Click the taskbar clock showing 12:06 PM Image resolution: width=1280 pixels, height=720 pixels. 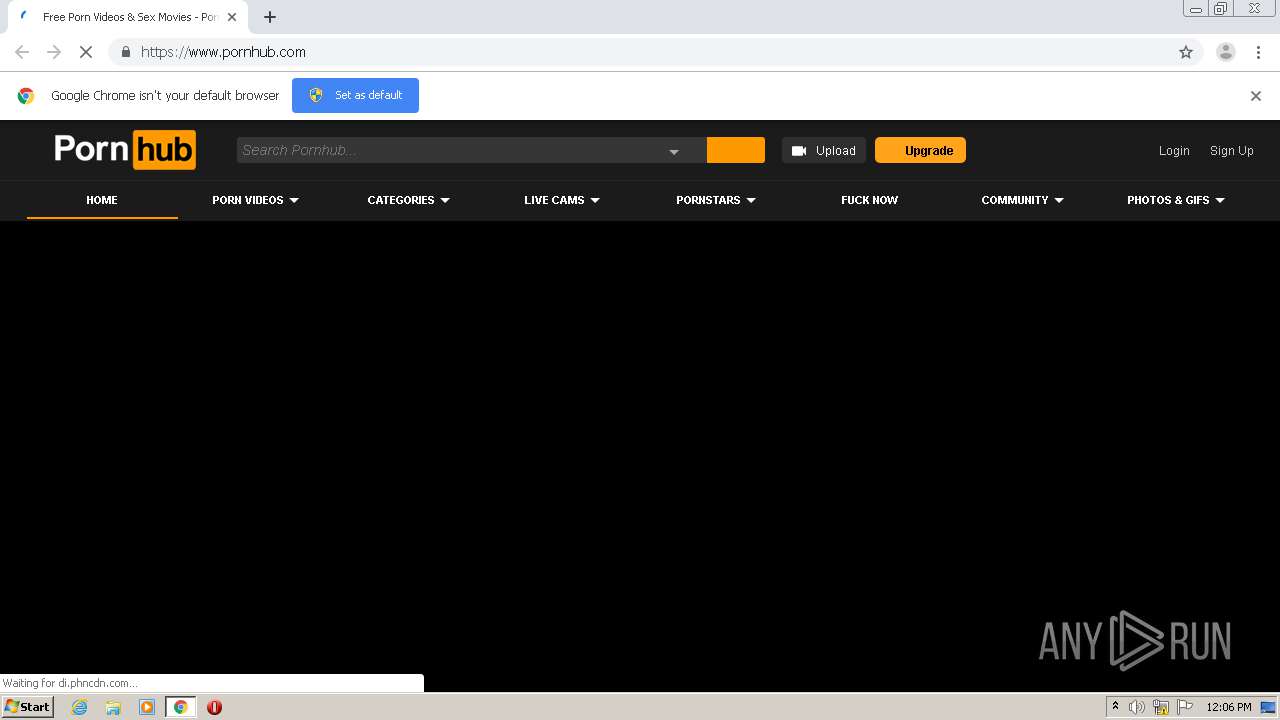pos(1229,707)
